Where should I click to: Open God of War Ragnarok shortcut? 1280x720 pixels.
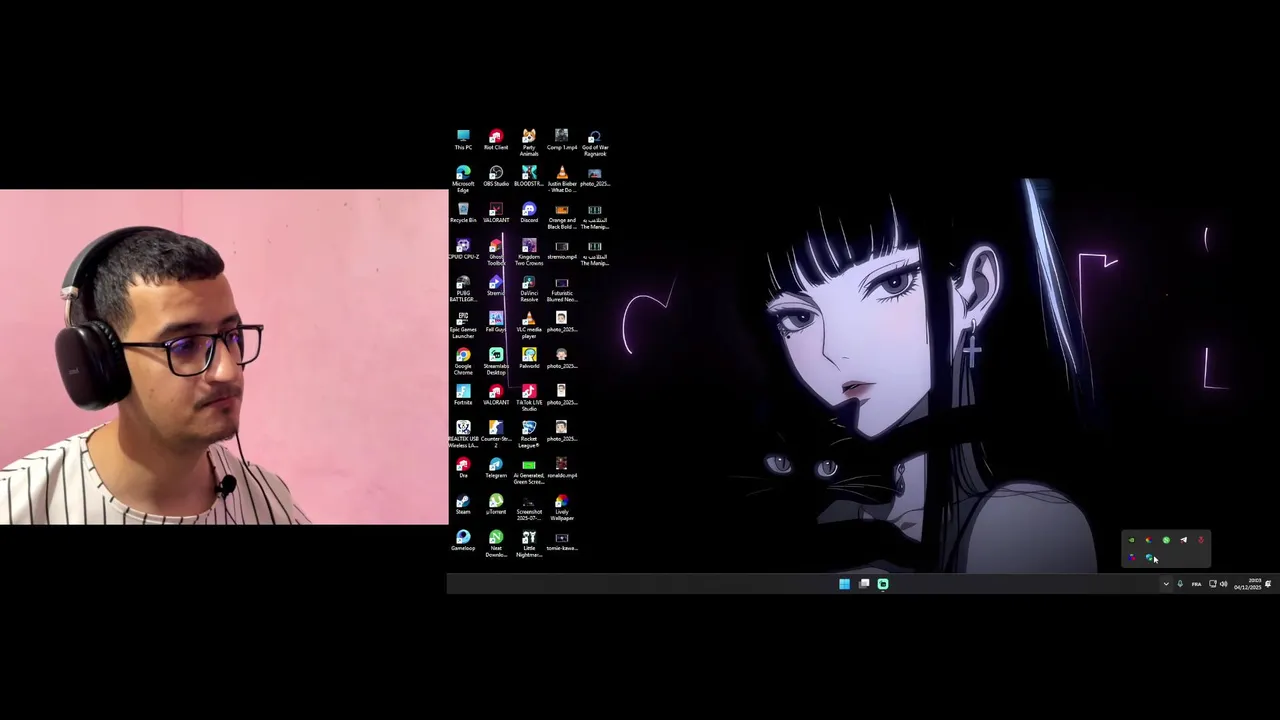pyautogui.click(x=595, y=143)
